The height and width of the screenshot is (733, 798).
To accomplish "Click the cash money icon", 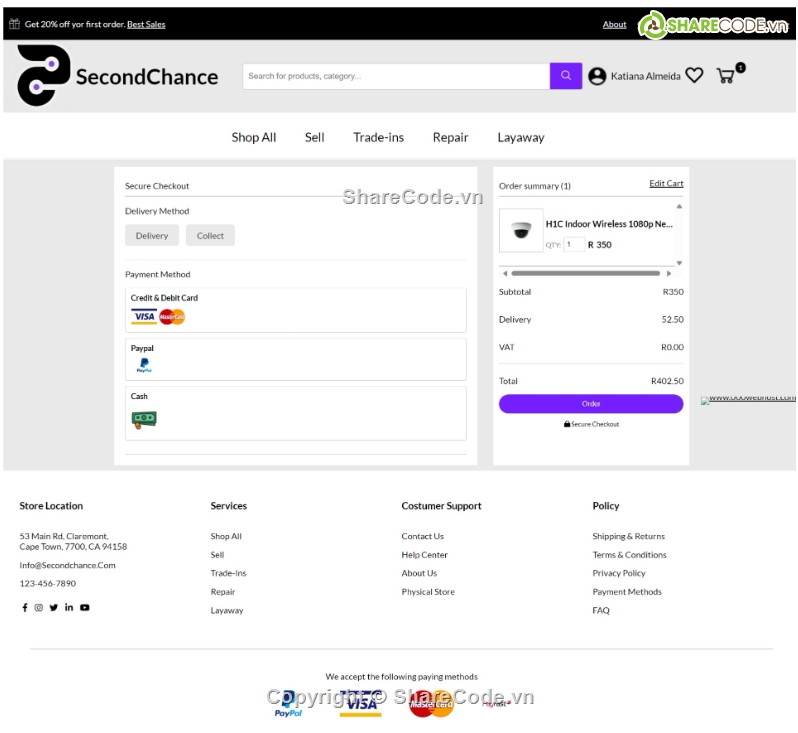I will [x=144, y=419].
